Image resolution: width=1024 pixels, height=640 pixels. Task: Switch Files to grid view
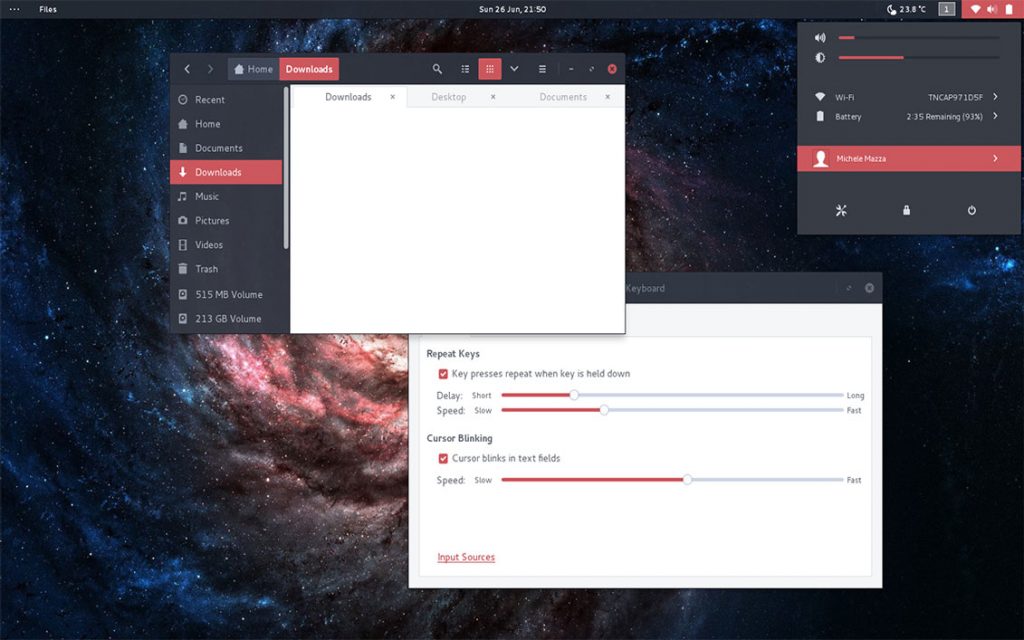click(489, 69)
